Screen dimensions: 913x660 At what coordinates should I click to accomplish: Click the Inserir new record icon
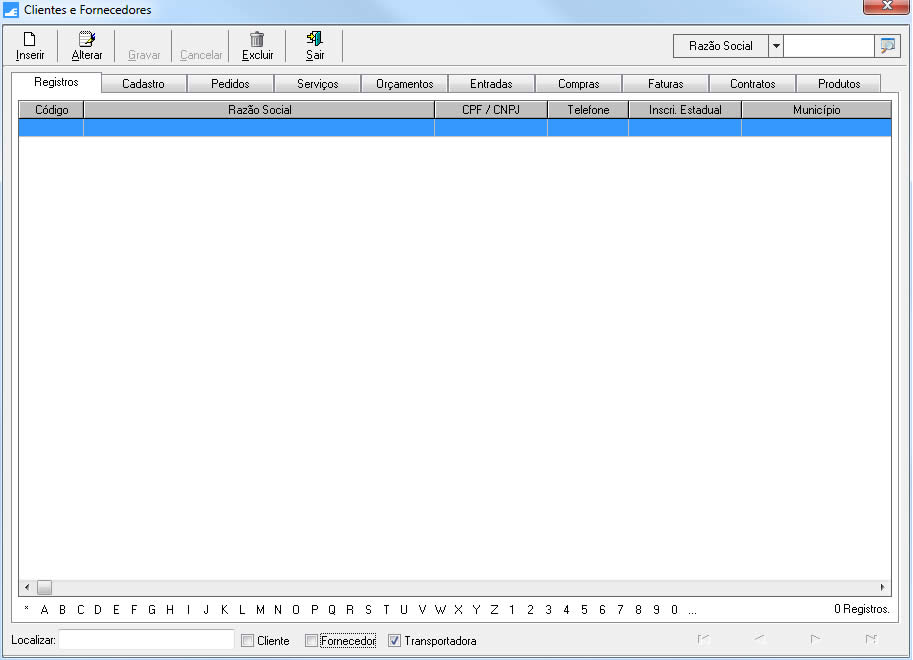click(29, 39)
